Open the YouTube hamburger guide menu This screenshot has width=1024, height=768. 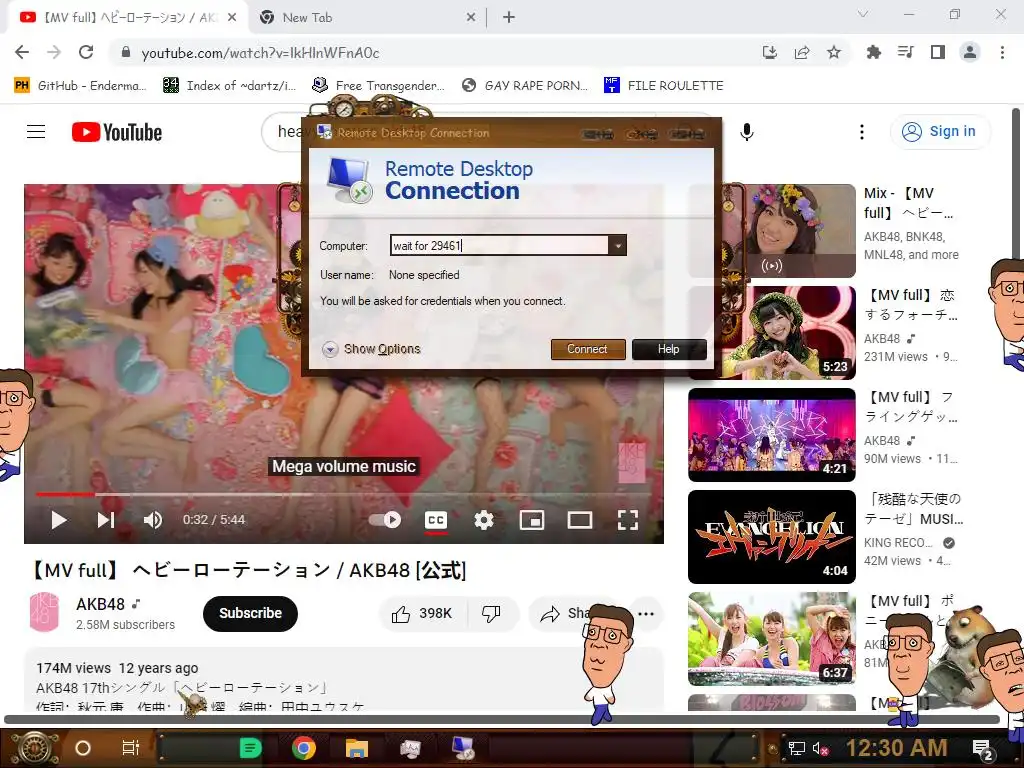(x=36, y=132)
